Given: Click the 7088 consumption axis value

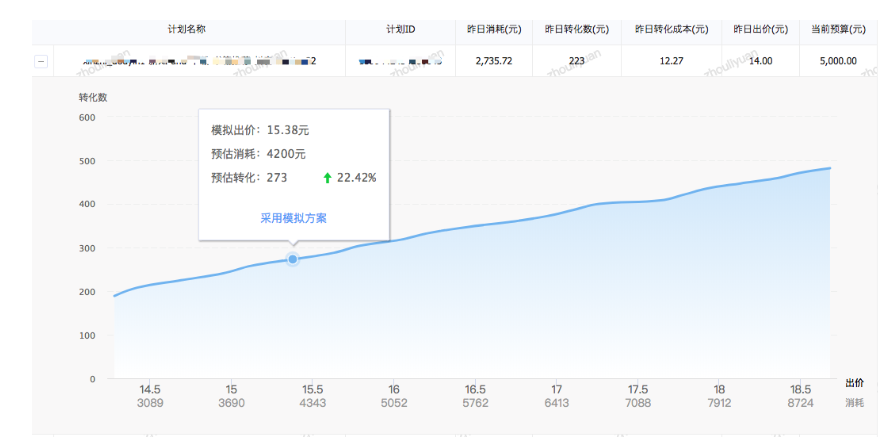Looking at the screenshot, I should point(638,403).
